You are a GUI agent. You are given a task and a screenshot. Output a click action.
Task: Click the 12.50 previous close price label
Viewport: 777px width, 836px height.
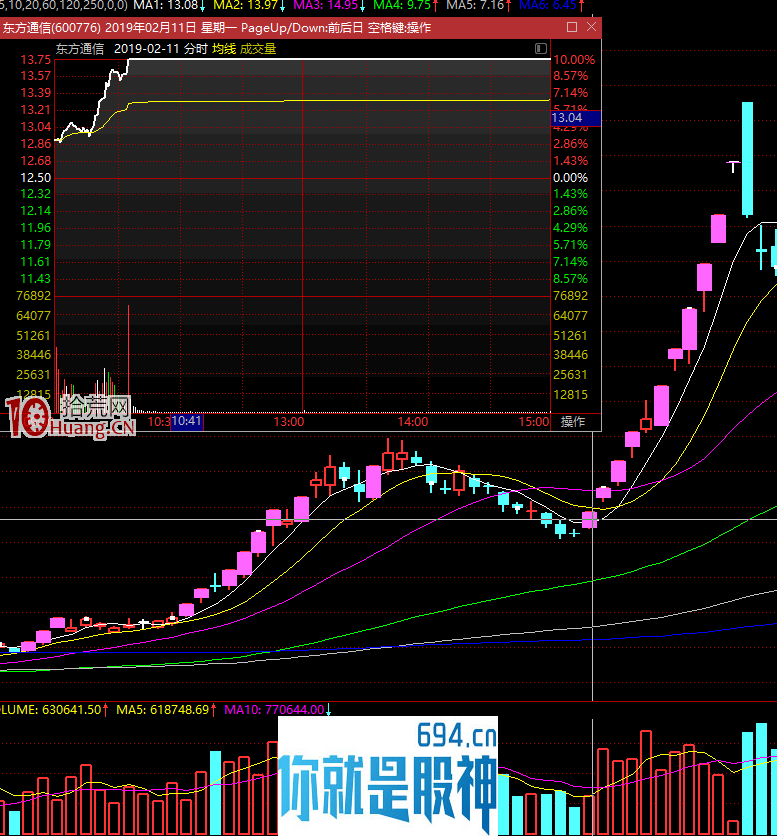point(36,178)
